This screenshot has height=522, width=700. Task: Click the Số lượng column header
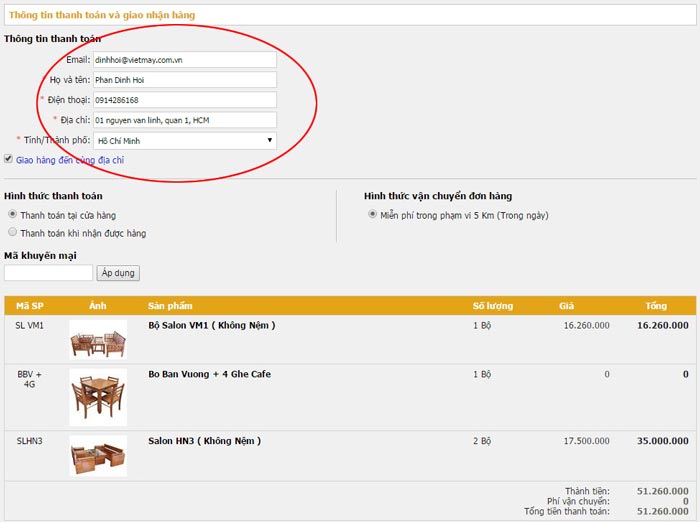pos(493,306)
